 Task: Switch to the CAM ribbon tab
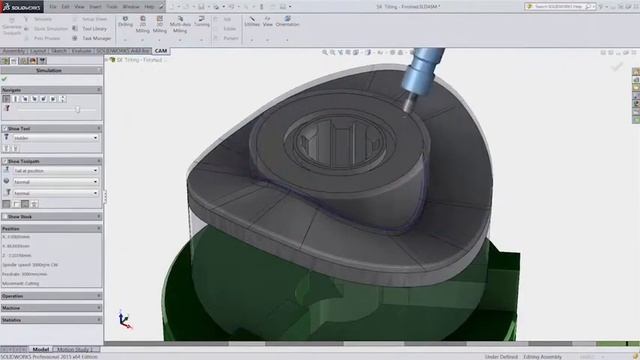[161, 51]
